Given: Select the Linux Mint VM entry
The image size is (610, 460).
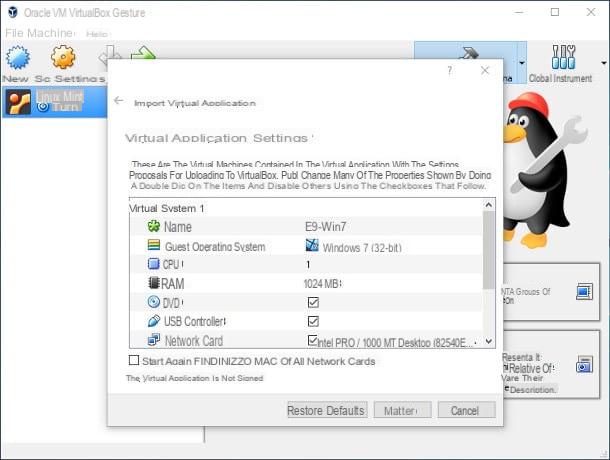Looking at the screenshot, I should 54,102.
